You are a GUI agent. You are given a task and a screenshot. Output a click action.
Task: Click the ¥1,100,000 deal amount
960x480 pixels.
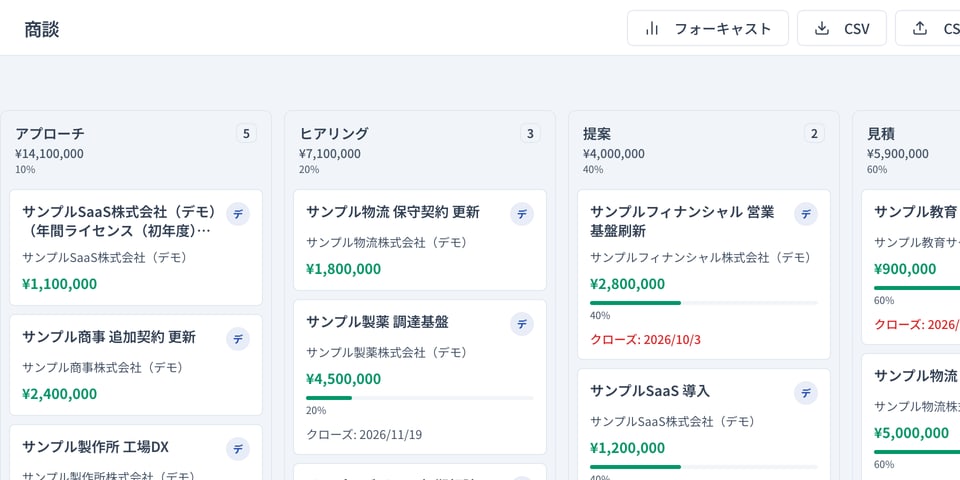[59, 284]
